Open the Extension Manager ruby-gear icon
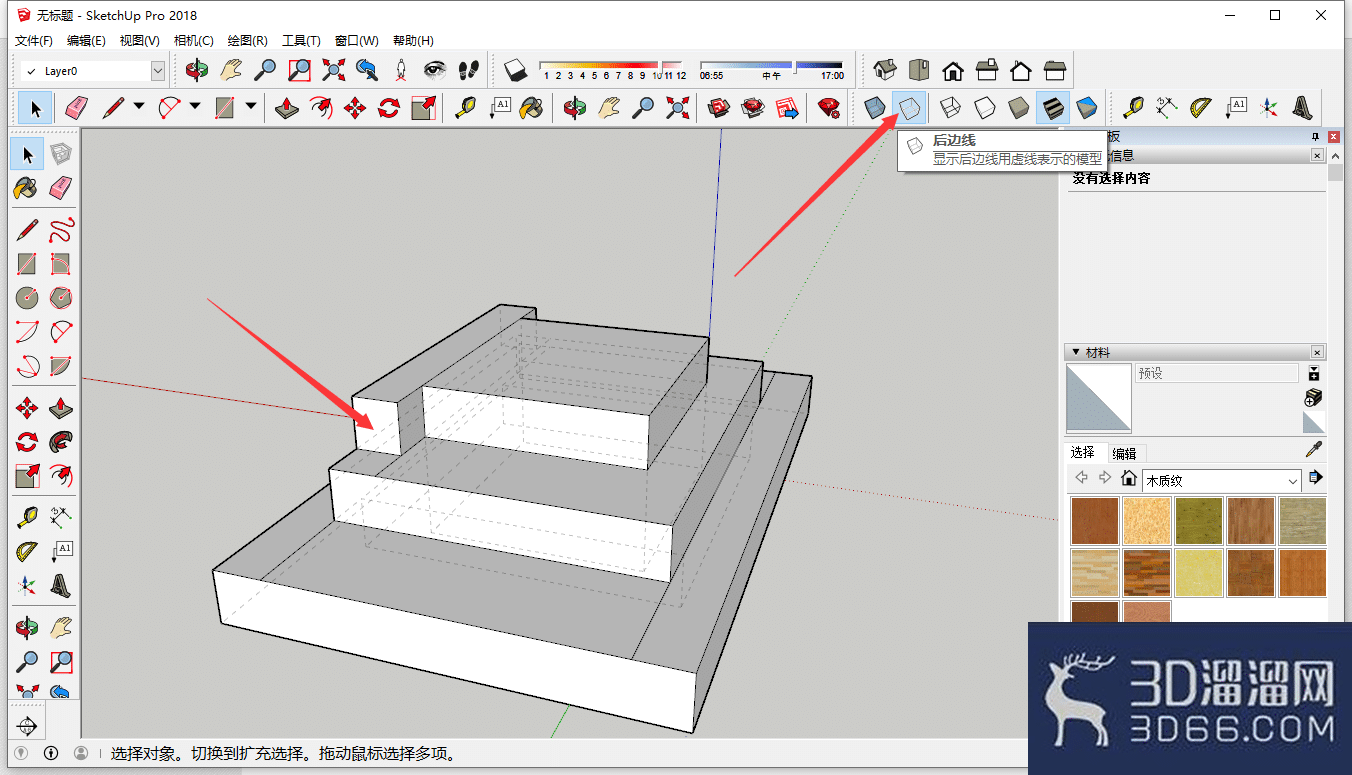The width and height of the screenshot is (1352, 775). click(x=828, y=107)
